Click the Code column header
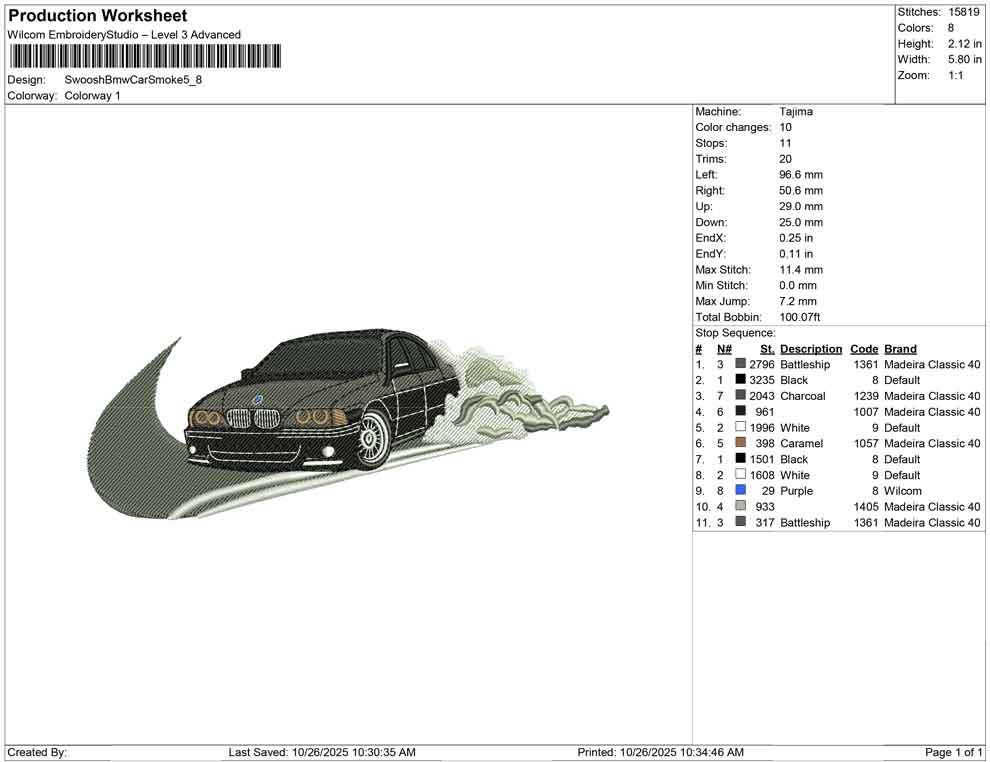This screenshot has width=990, height=762. [864, 349]
